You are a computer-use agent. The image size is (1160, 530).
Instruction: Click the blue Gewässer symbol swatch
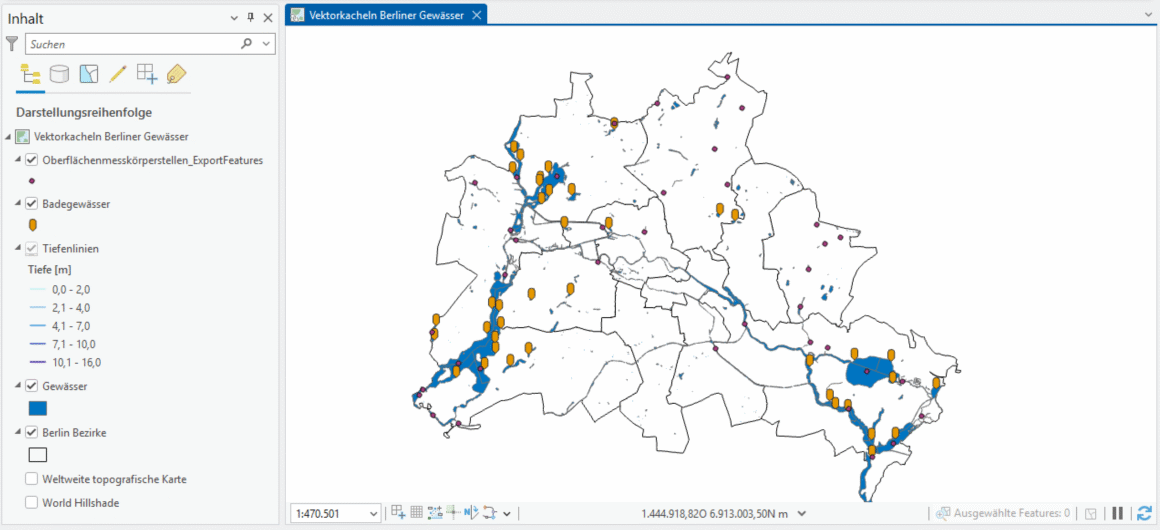[x=37, y=408]
